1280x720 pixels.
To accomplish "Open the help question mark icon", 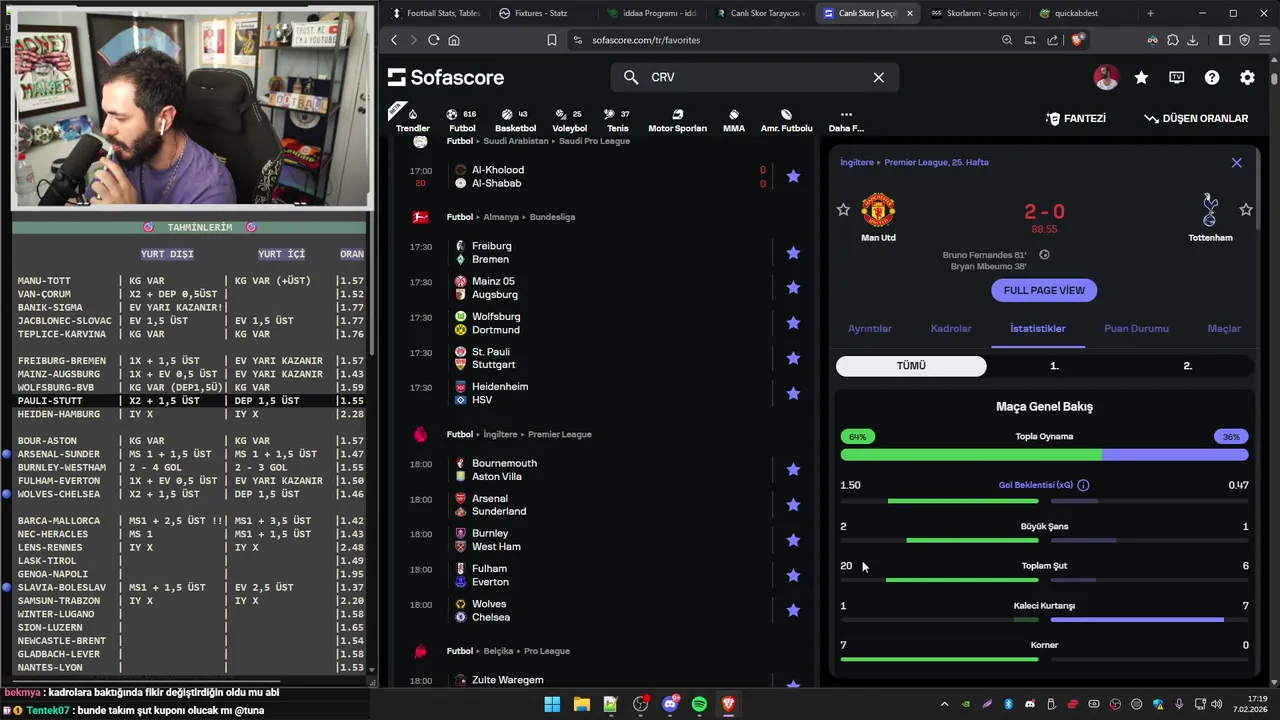I will tap(1212, 77).
